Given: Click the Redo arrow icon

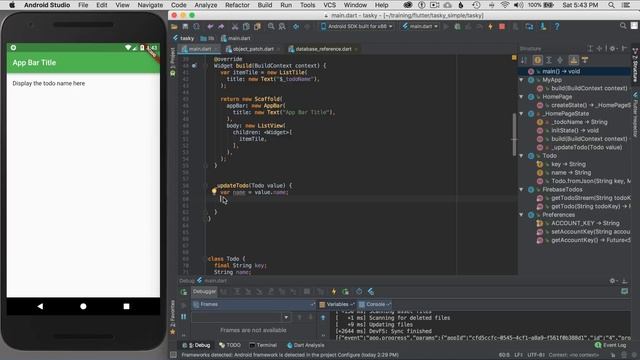Looking at the screenshot, I should click(221, 27).
